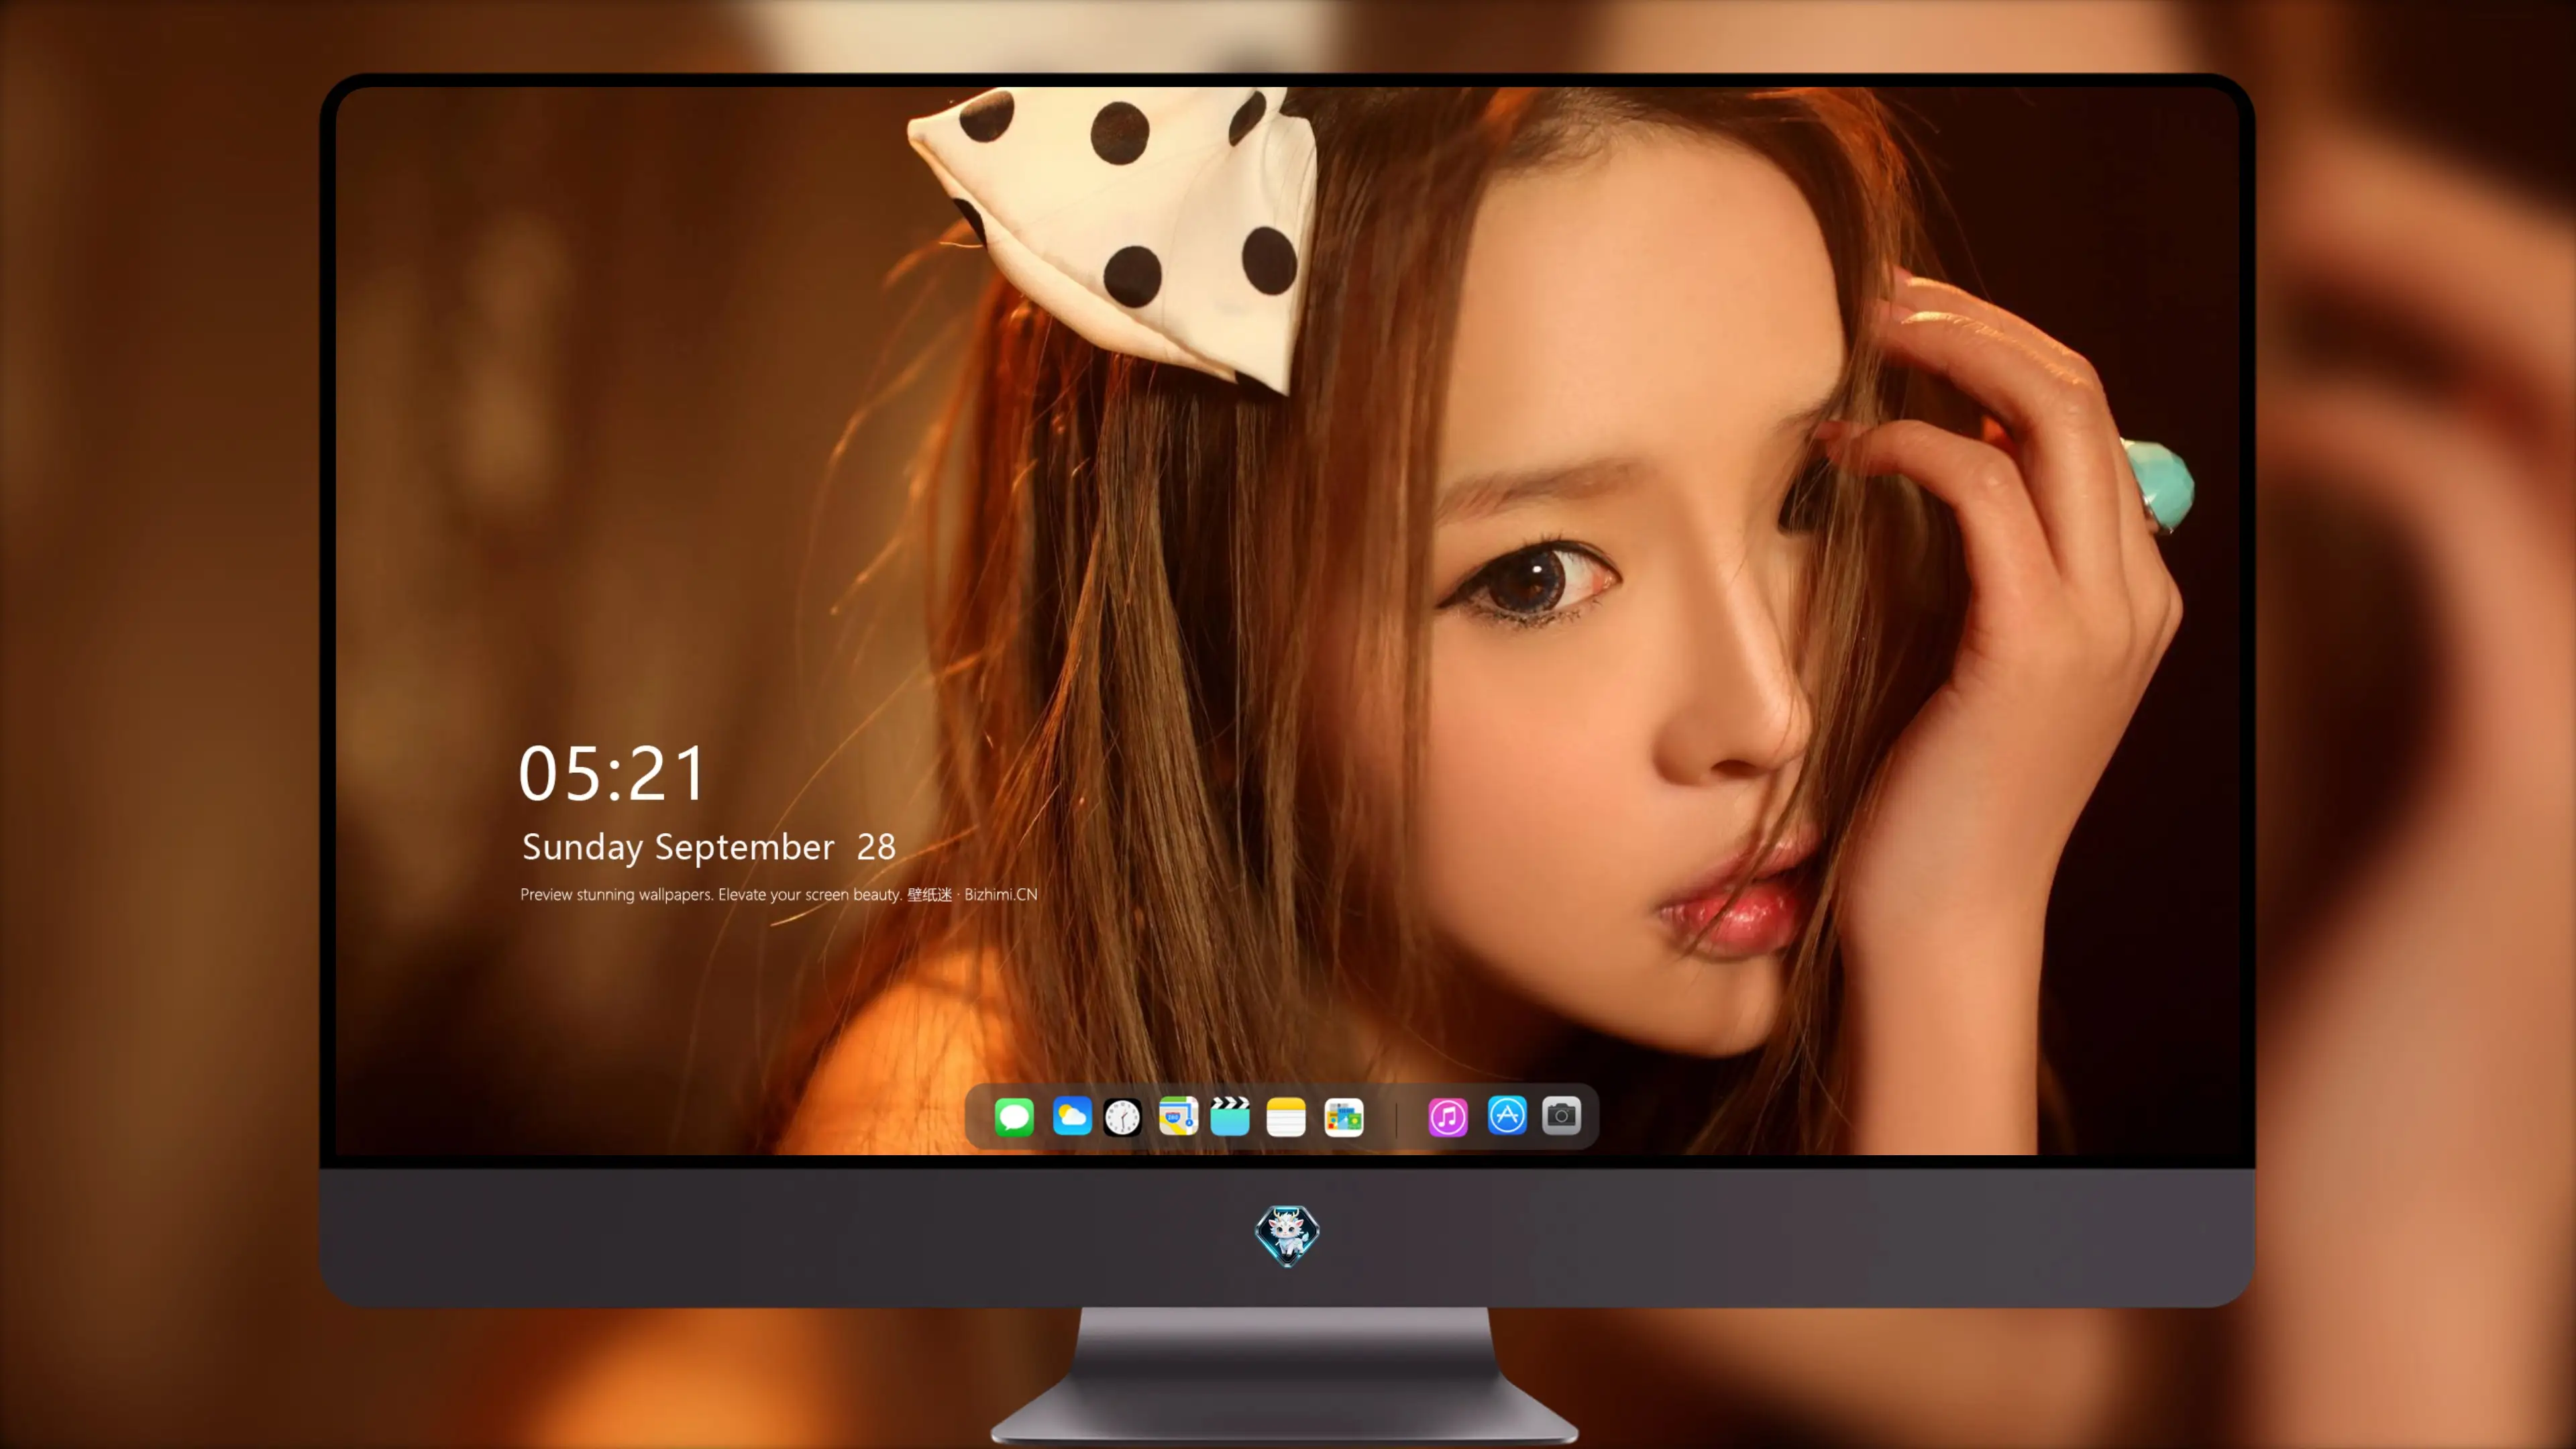The image size is (2576, 1449).
Task: Launch the Clock app in the dock
Action: pyautogui.click(x=1122, y=1116)
